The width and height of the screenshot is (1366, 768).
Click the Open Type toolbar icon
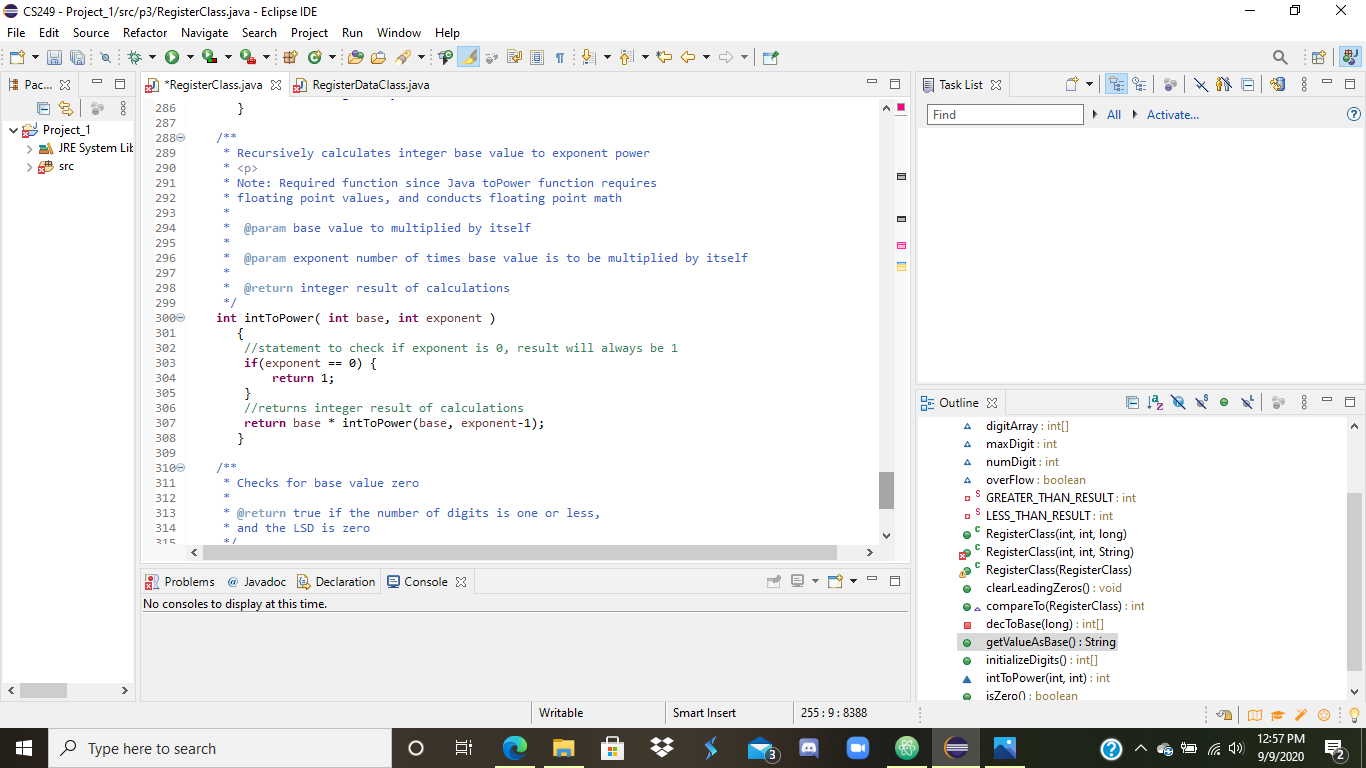point(356,58)
